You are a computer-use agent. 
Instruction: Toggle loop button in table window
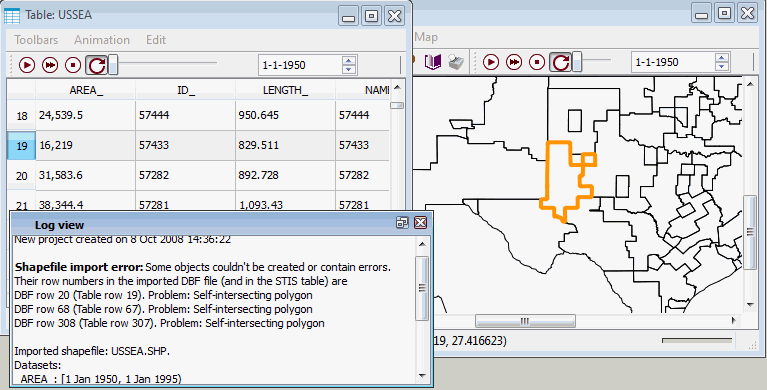[96, 65]
